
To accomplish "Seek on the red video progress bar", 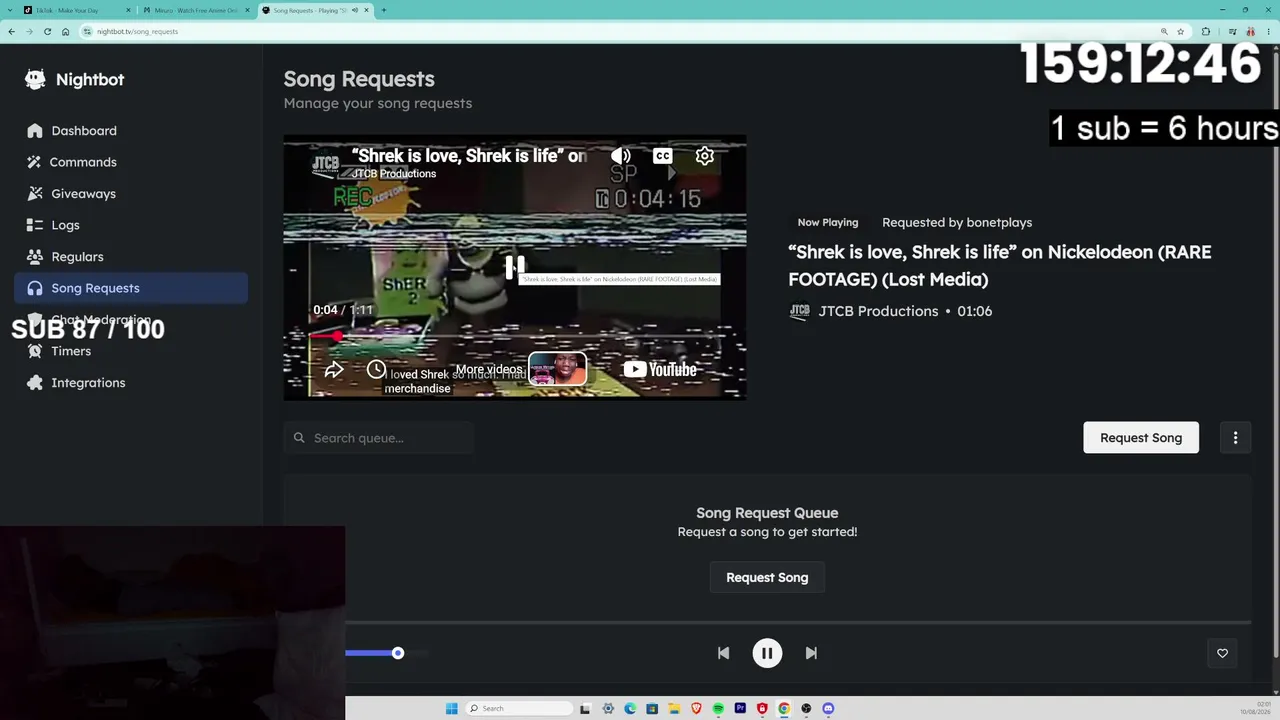I will click(515, 336).
